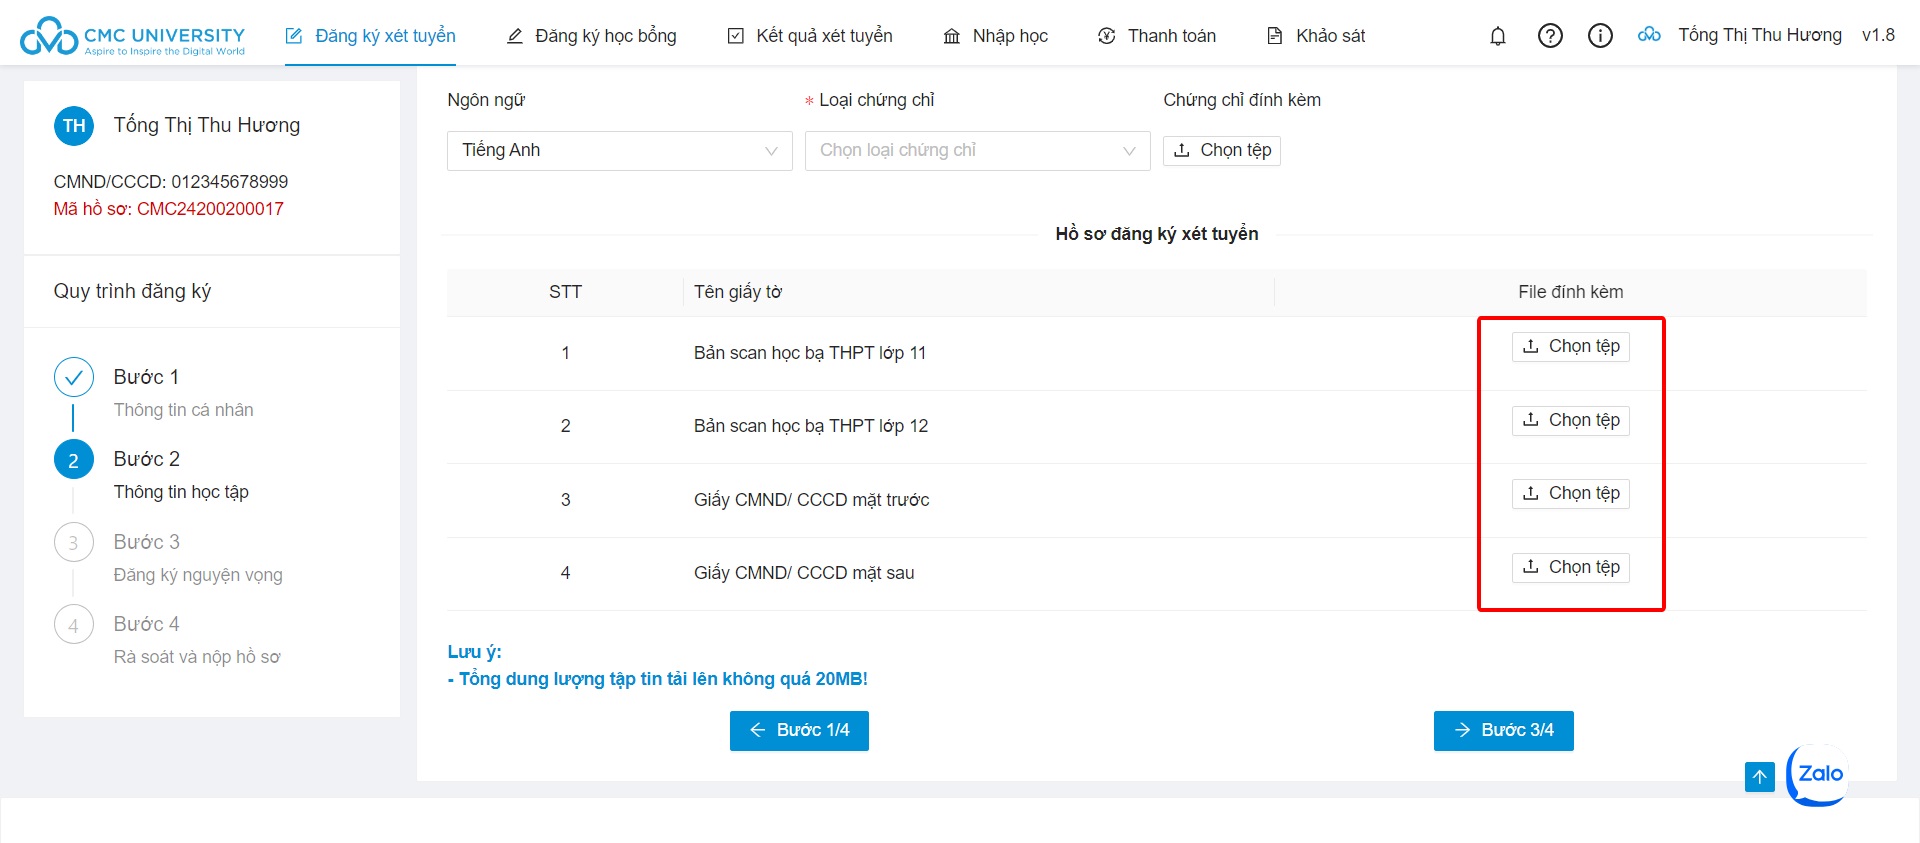This screenshot has width=1920, height=843.
Task: Open the notification bell
Action: coord(1498,36)
